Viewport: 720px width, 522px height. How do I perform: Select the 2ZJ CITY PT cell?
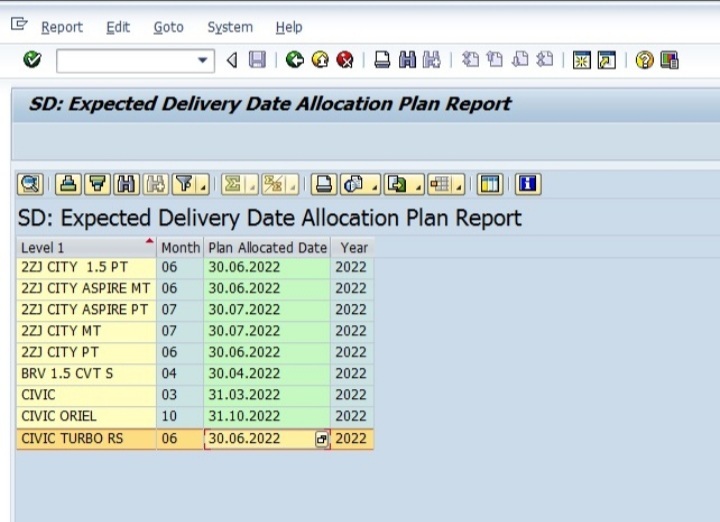[x=86, y=352]
